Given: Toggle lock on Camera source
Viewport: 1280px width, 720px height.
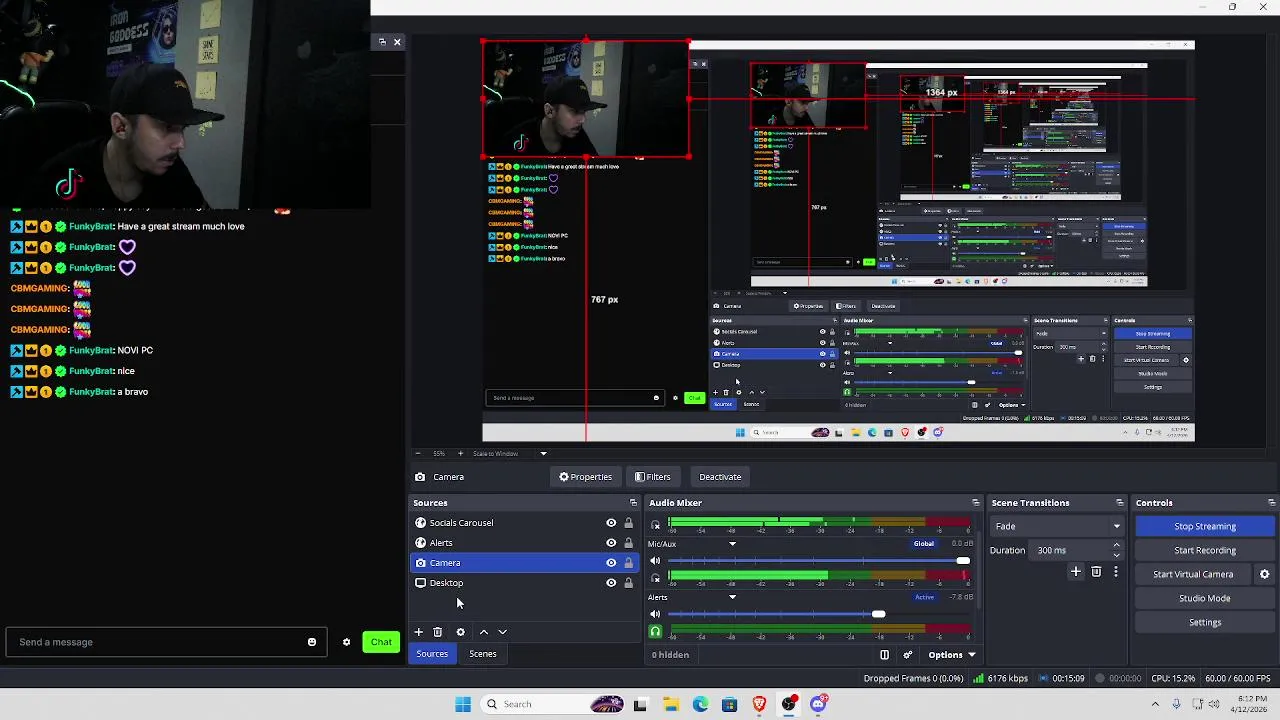Looking at the screenshot, I should tap(628, 563).
